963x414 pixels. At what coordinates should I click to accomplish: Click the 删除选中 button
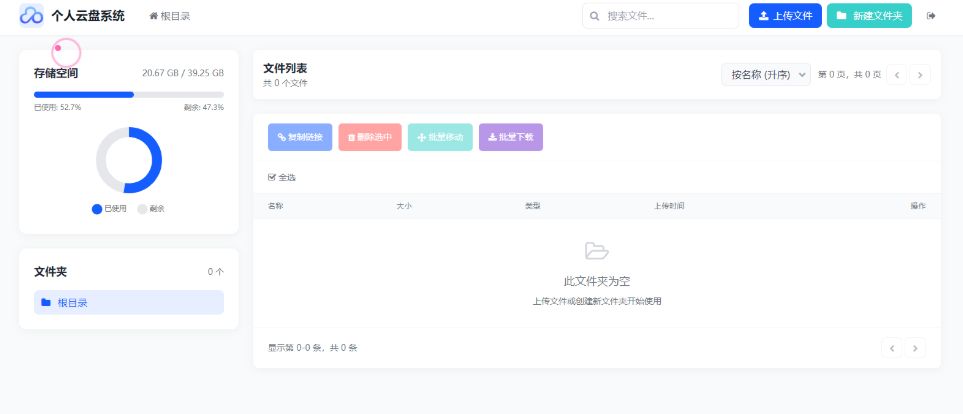(x=370, y=137)
